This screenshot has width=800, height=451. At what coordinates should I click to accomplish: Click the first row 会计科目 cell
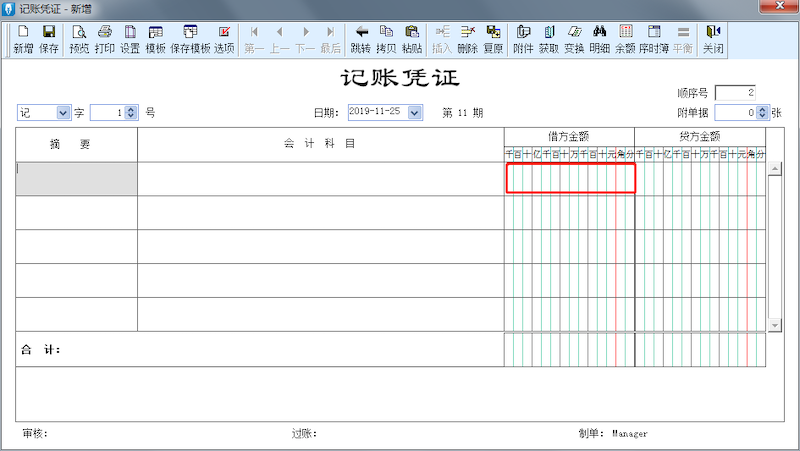click(x=320, y=179)
